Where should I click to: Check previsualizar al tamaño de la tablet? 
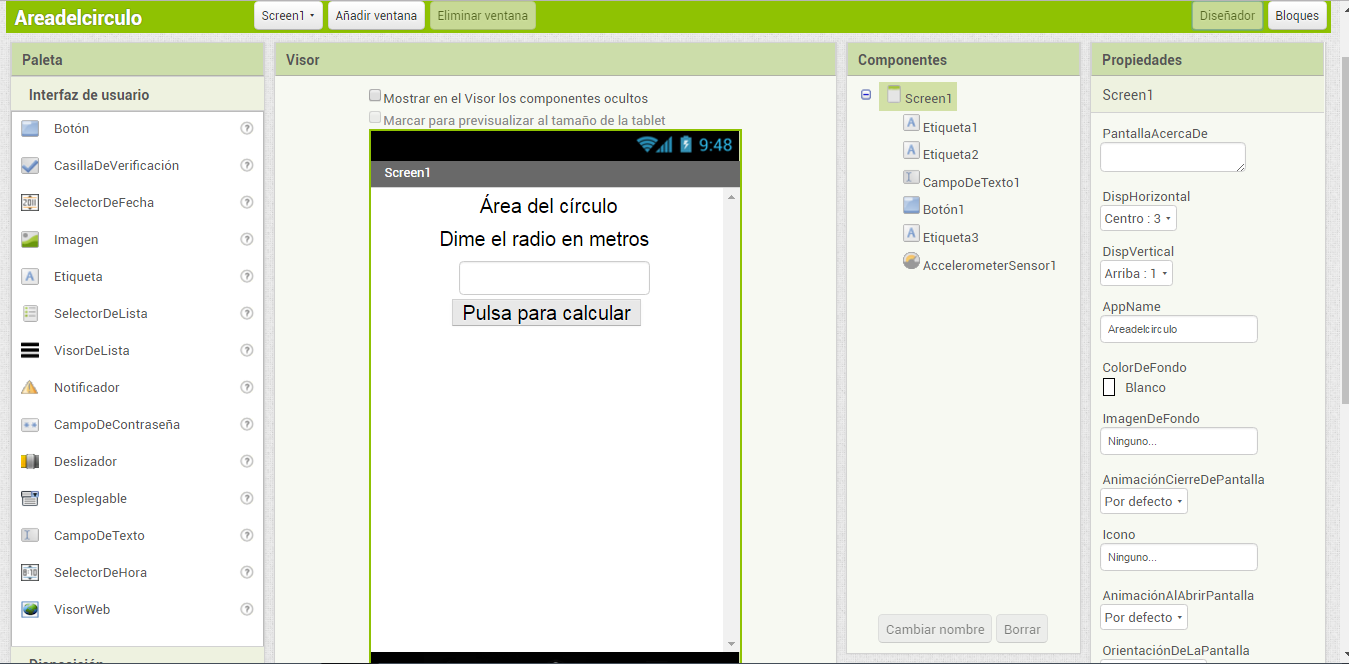coord(375,117)
